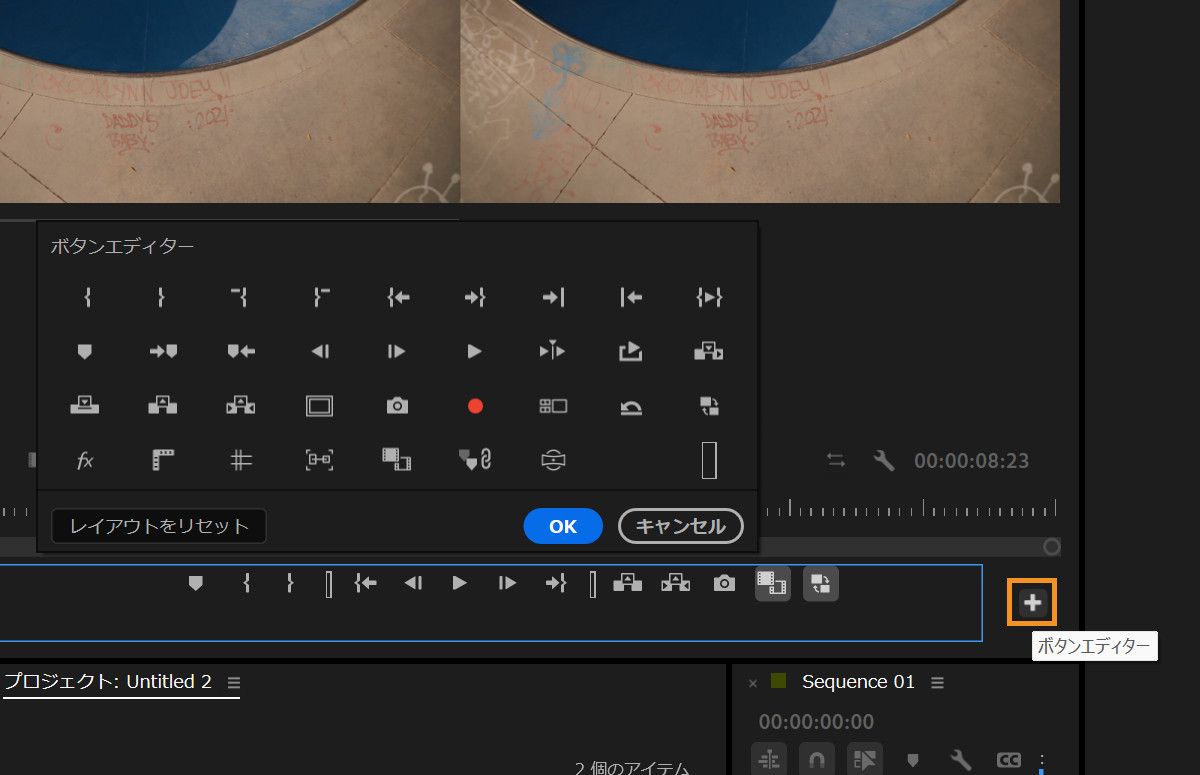Choose Go to Out icon in button editor

click(x=475, y=297)
